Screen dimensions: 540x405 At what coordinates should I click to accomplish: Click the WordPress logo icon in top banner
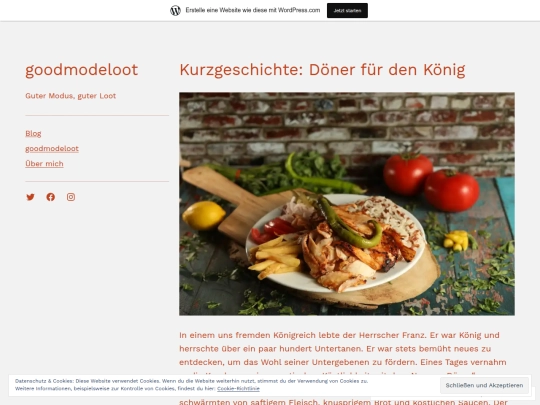point(175,10)
